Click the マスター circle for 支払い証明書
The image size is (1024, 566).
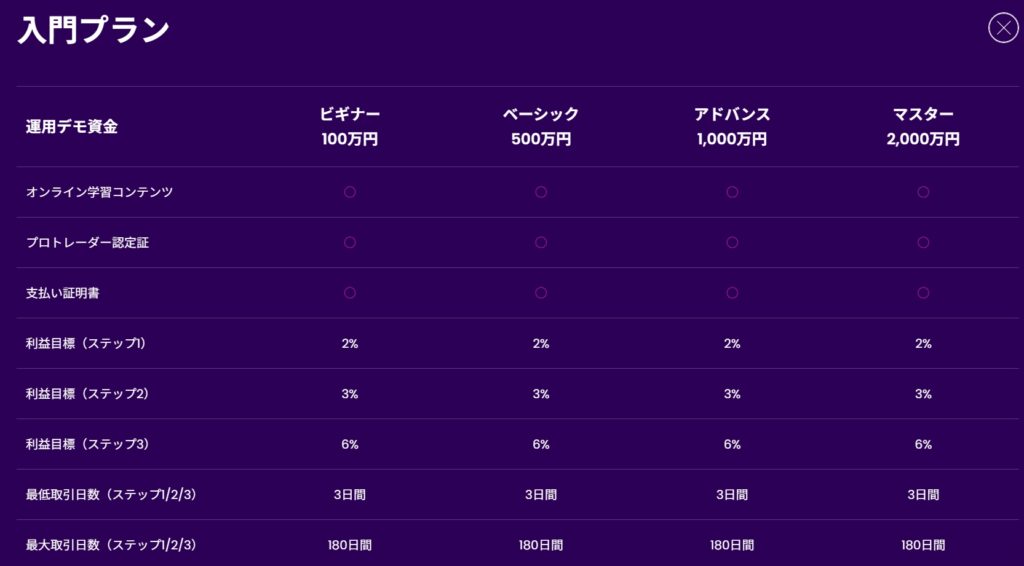923,293
